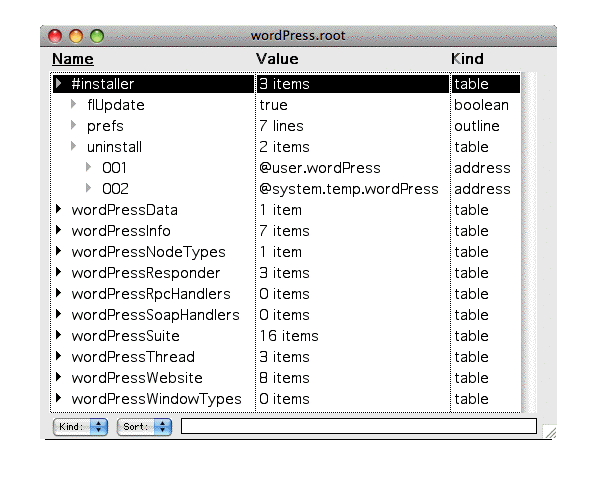Expand the wordPressWindowTypes triangle
597x494 pixels.
tap(59, 398)
